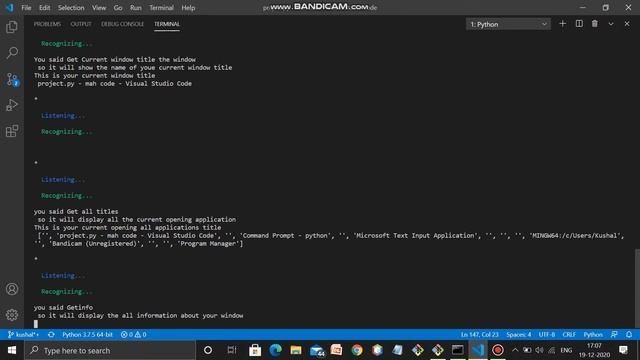Screen dimensions: 640x360
Task: Open Bandicam recorder from taskbar
Action: pos(498,350)
